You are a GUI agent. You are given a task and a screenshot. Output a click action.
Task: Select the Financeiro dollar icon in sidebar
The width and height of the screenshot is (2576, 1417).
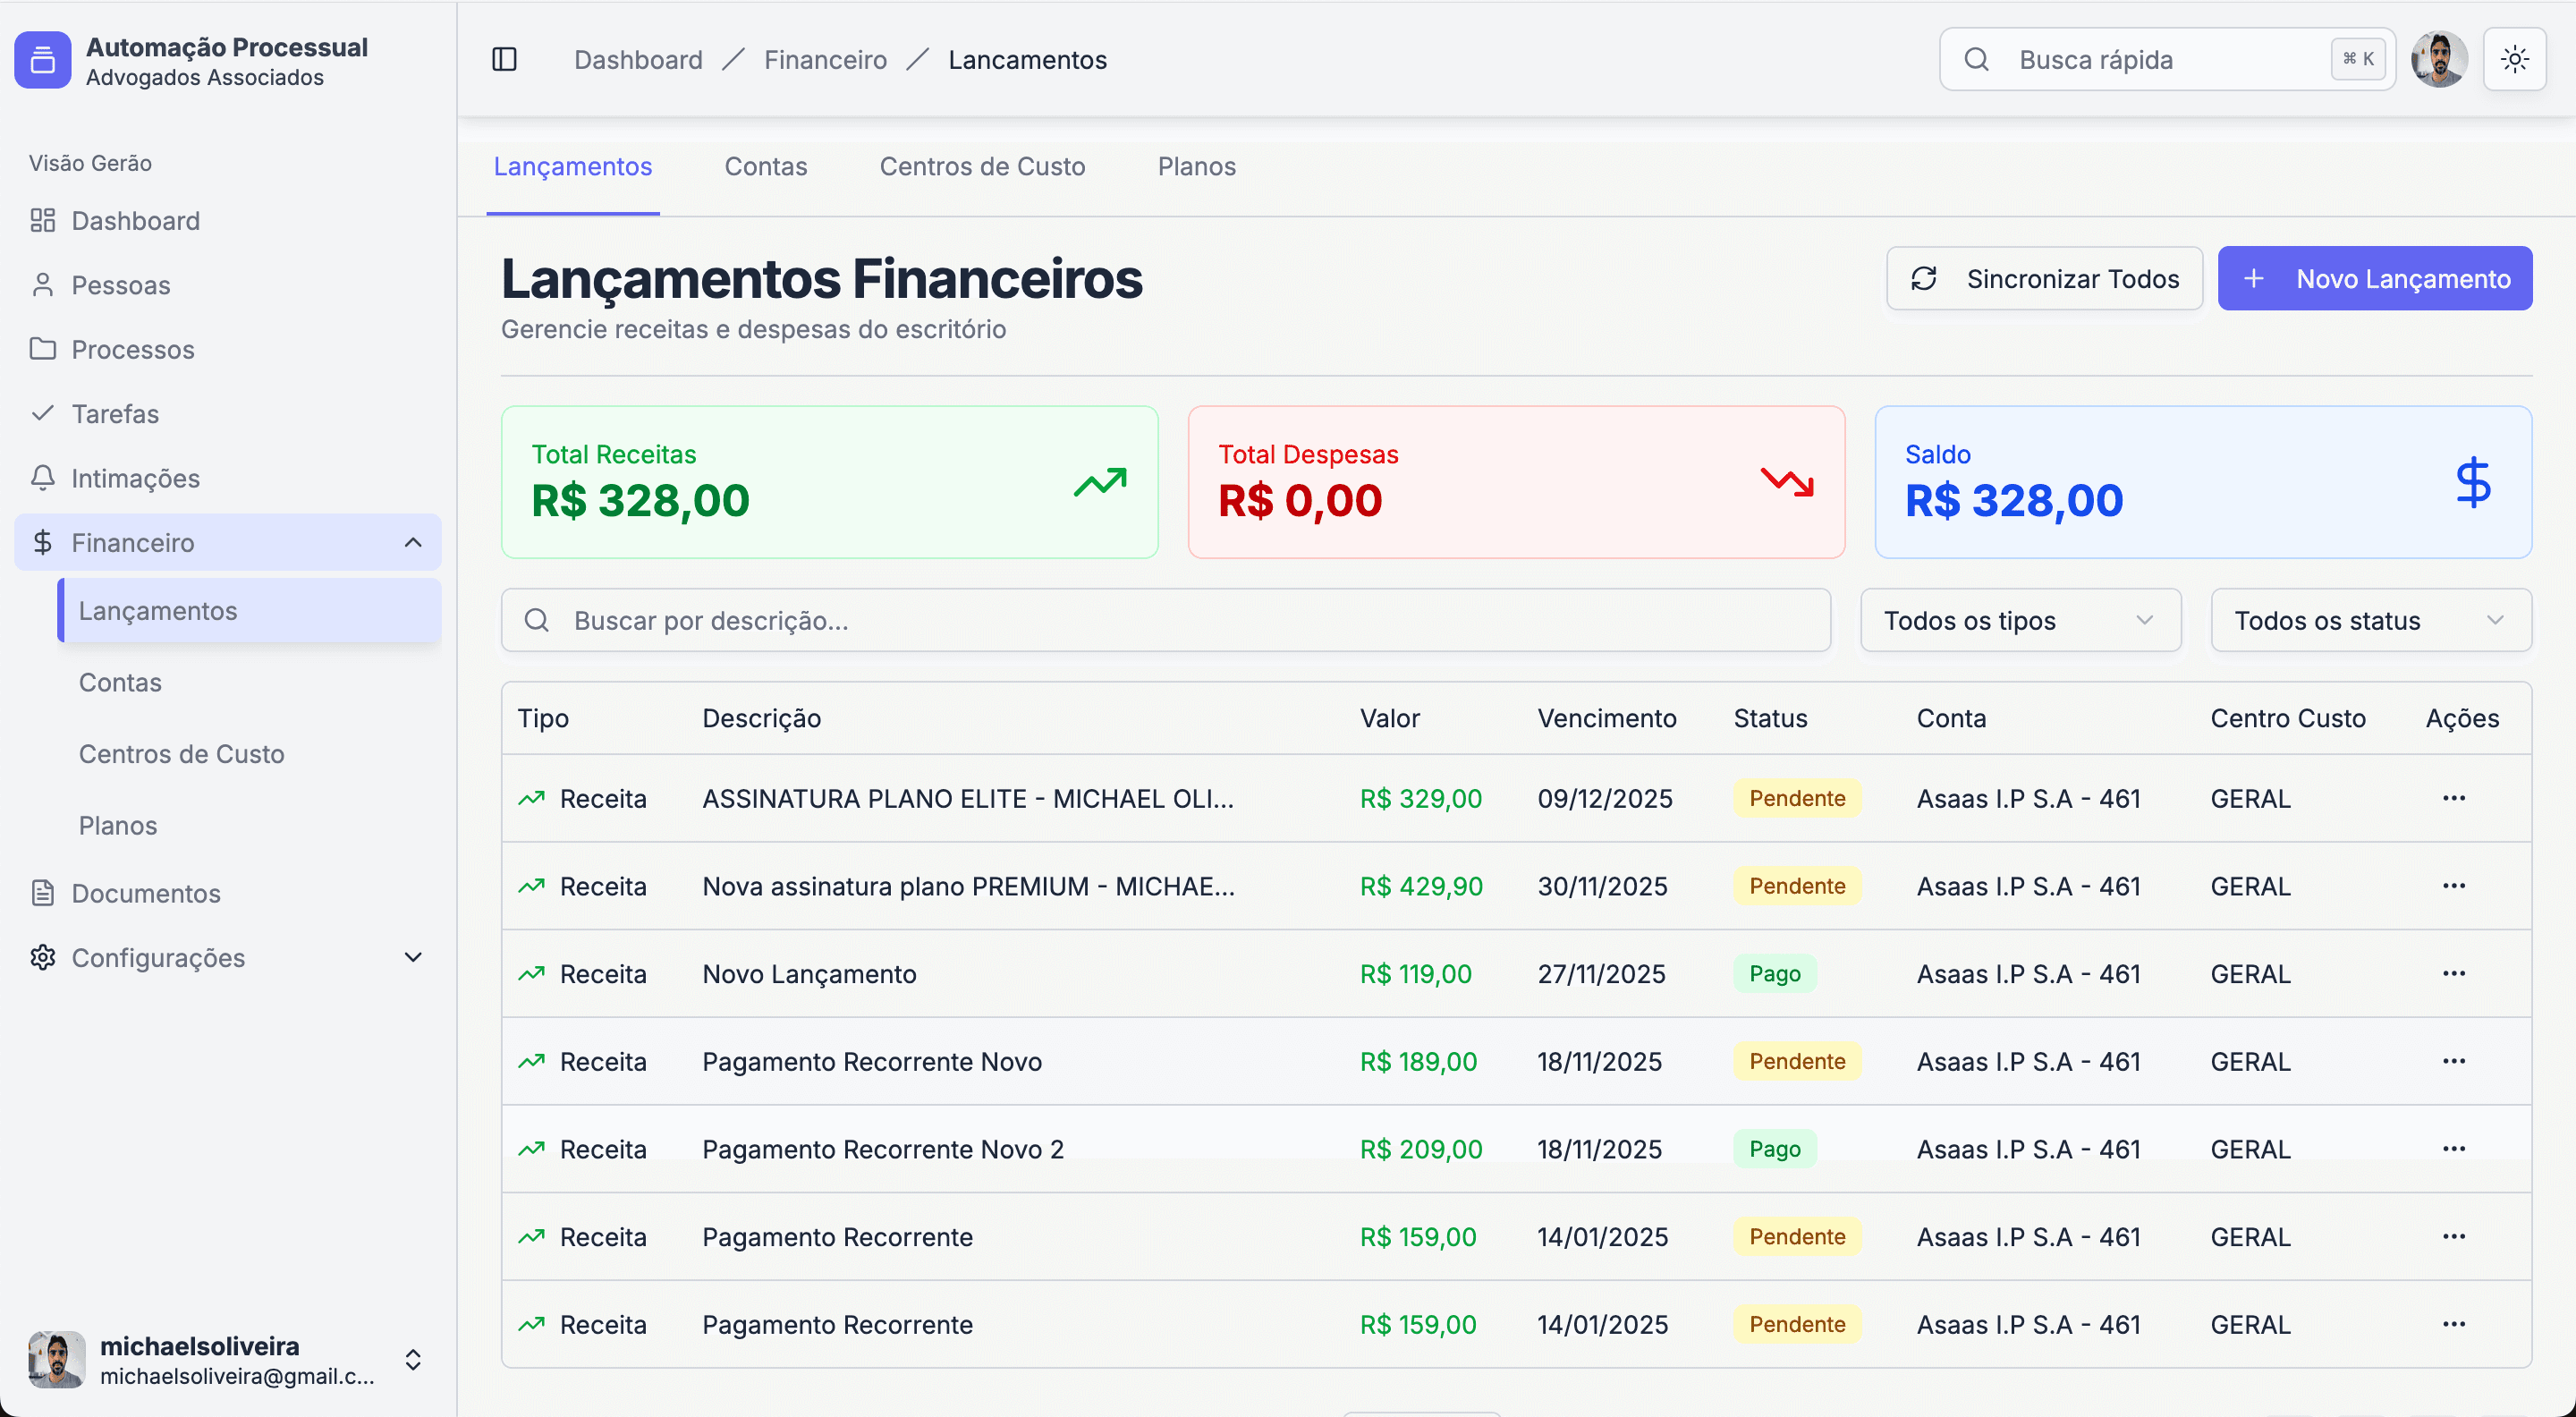pyautogui.click(x=42, y=542)
